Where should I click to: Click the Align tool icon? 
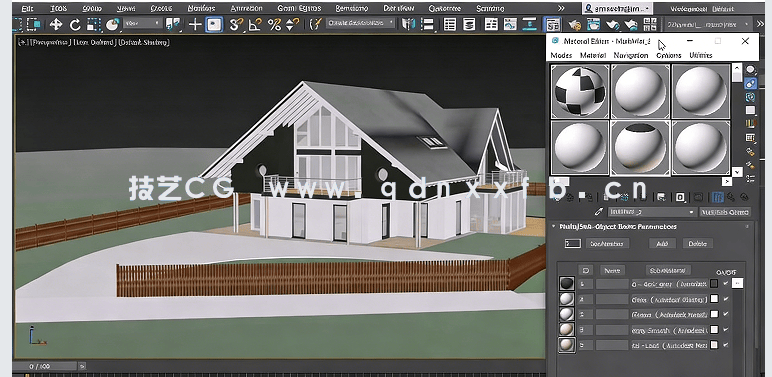click(x=427, y=24)
